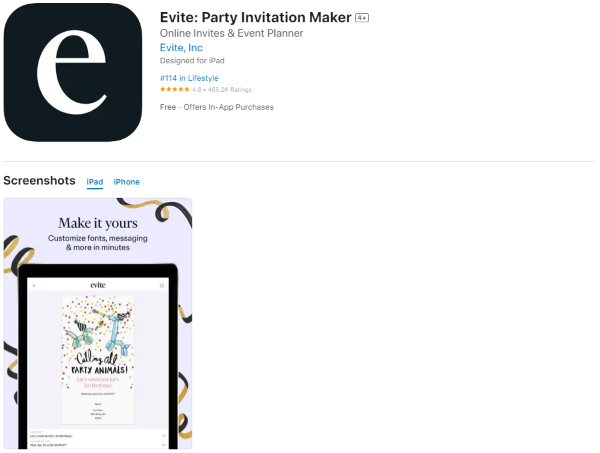Click the 4+ age rating badge
This screenshot has height=453, width=600.
coord(362,18)
